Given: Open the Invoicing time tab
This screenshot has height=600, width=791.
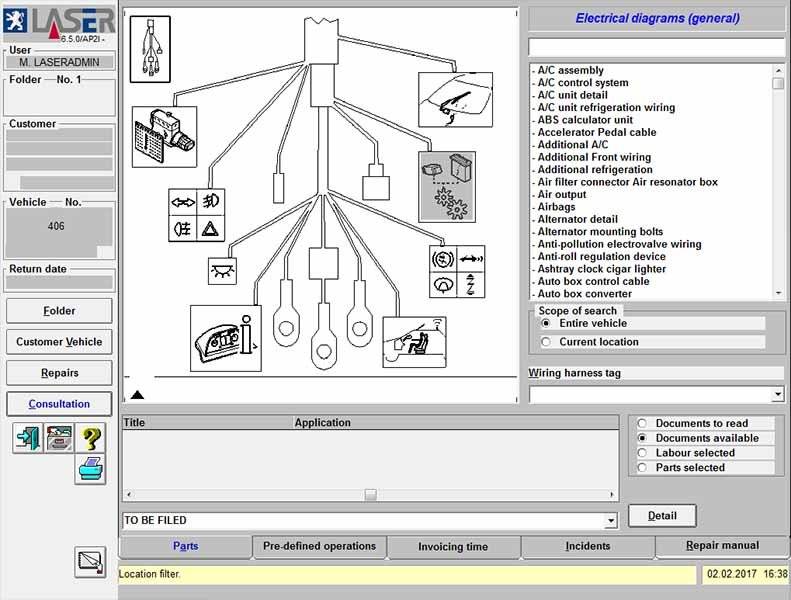Looking at the screenshot, I should pyautogui.click(x=453, y=547).
